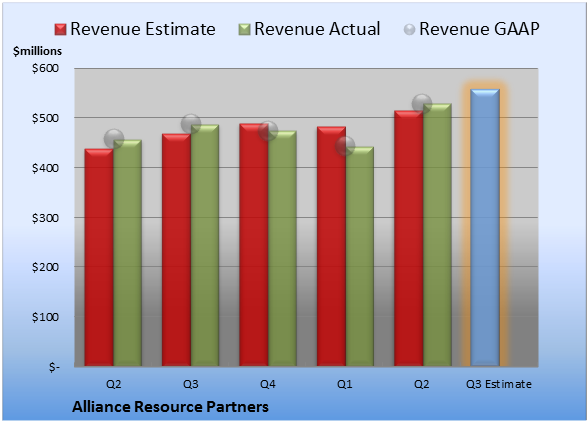Select the 'Revenue GAAP' legend label
Screen dimensions: 588x422
point(479,29)
